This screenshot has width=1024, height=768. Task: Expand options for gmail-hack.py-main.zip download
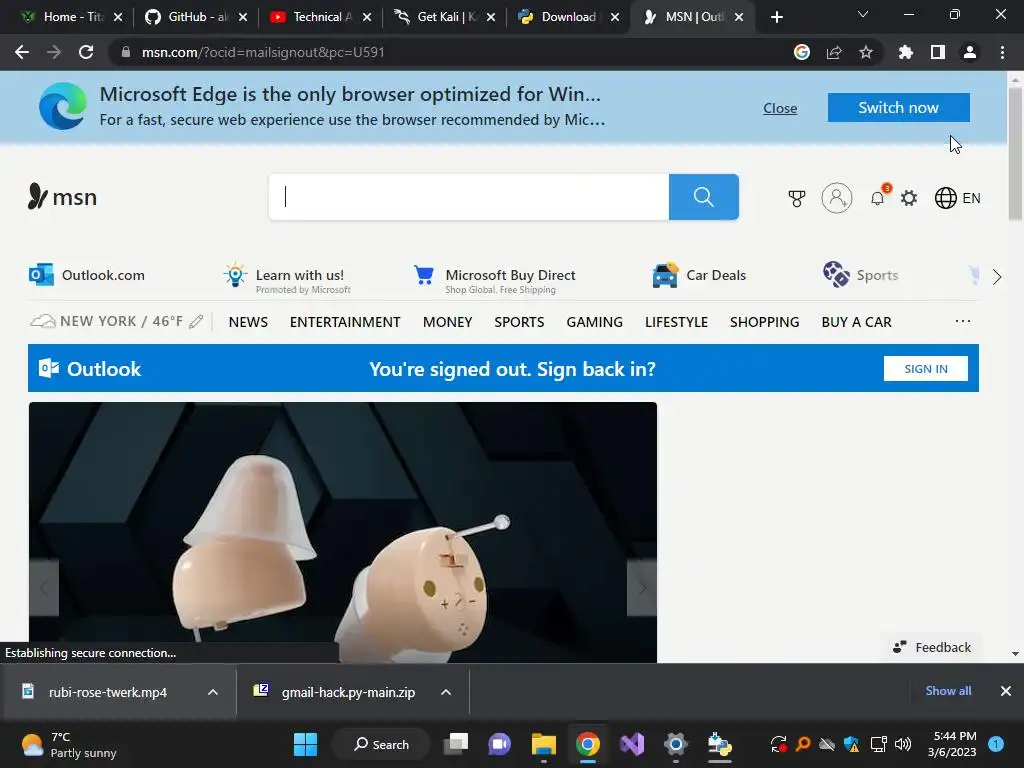coord(446,692)
